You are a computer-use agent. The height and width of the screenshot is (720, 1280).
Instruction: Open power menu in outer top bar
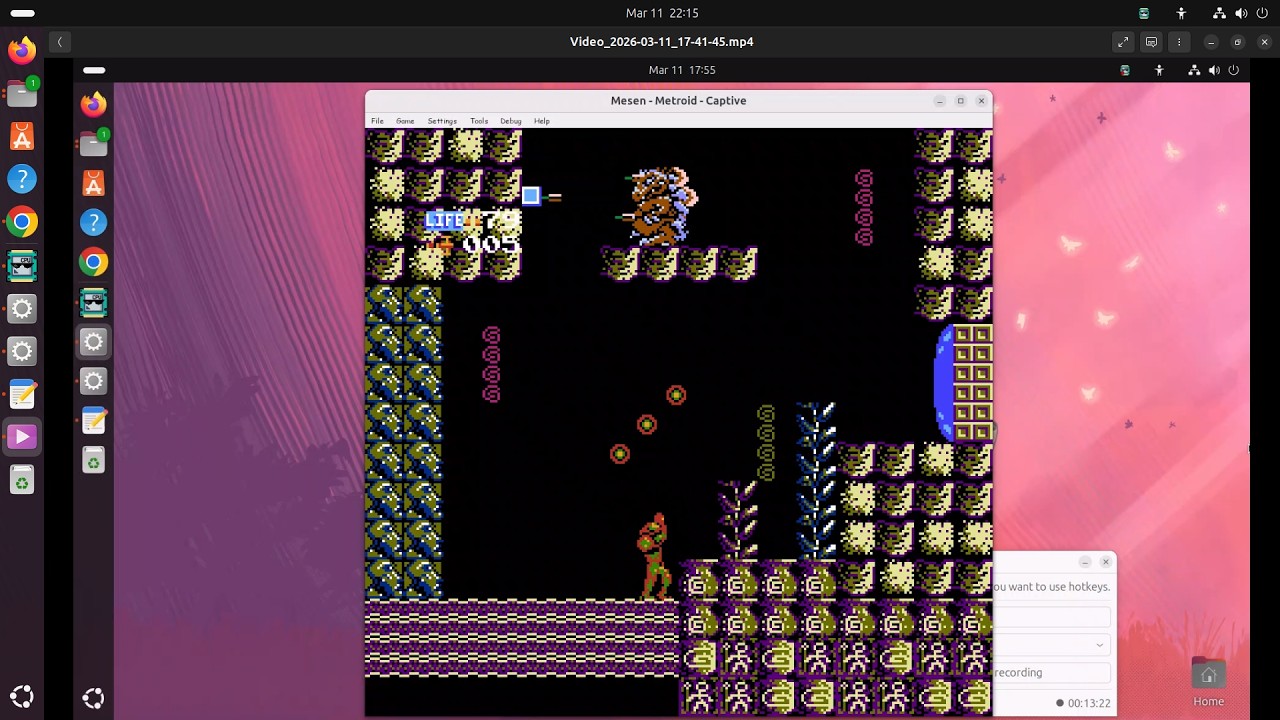coord(1263,13)
